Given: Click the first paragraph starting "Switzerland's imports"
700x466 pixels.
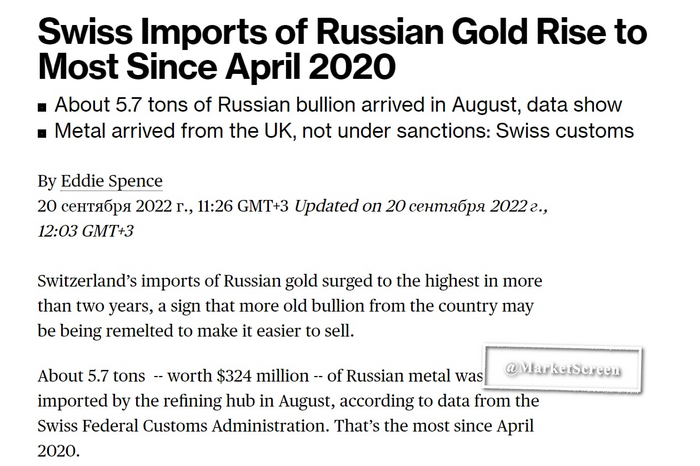Looking at the screenshot, I should click(x=289, y=305).
